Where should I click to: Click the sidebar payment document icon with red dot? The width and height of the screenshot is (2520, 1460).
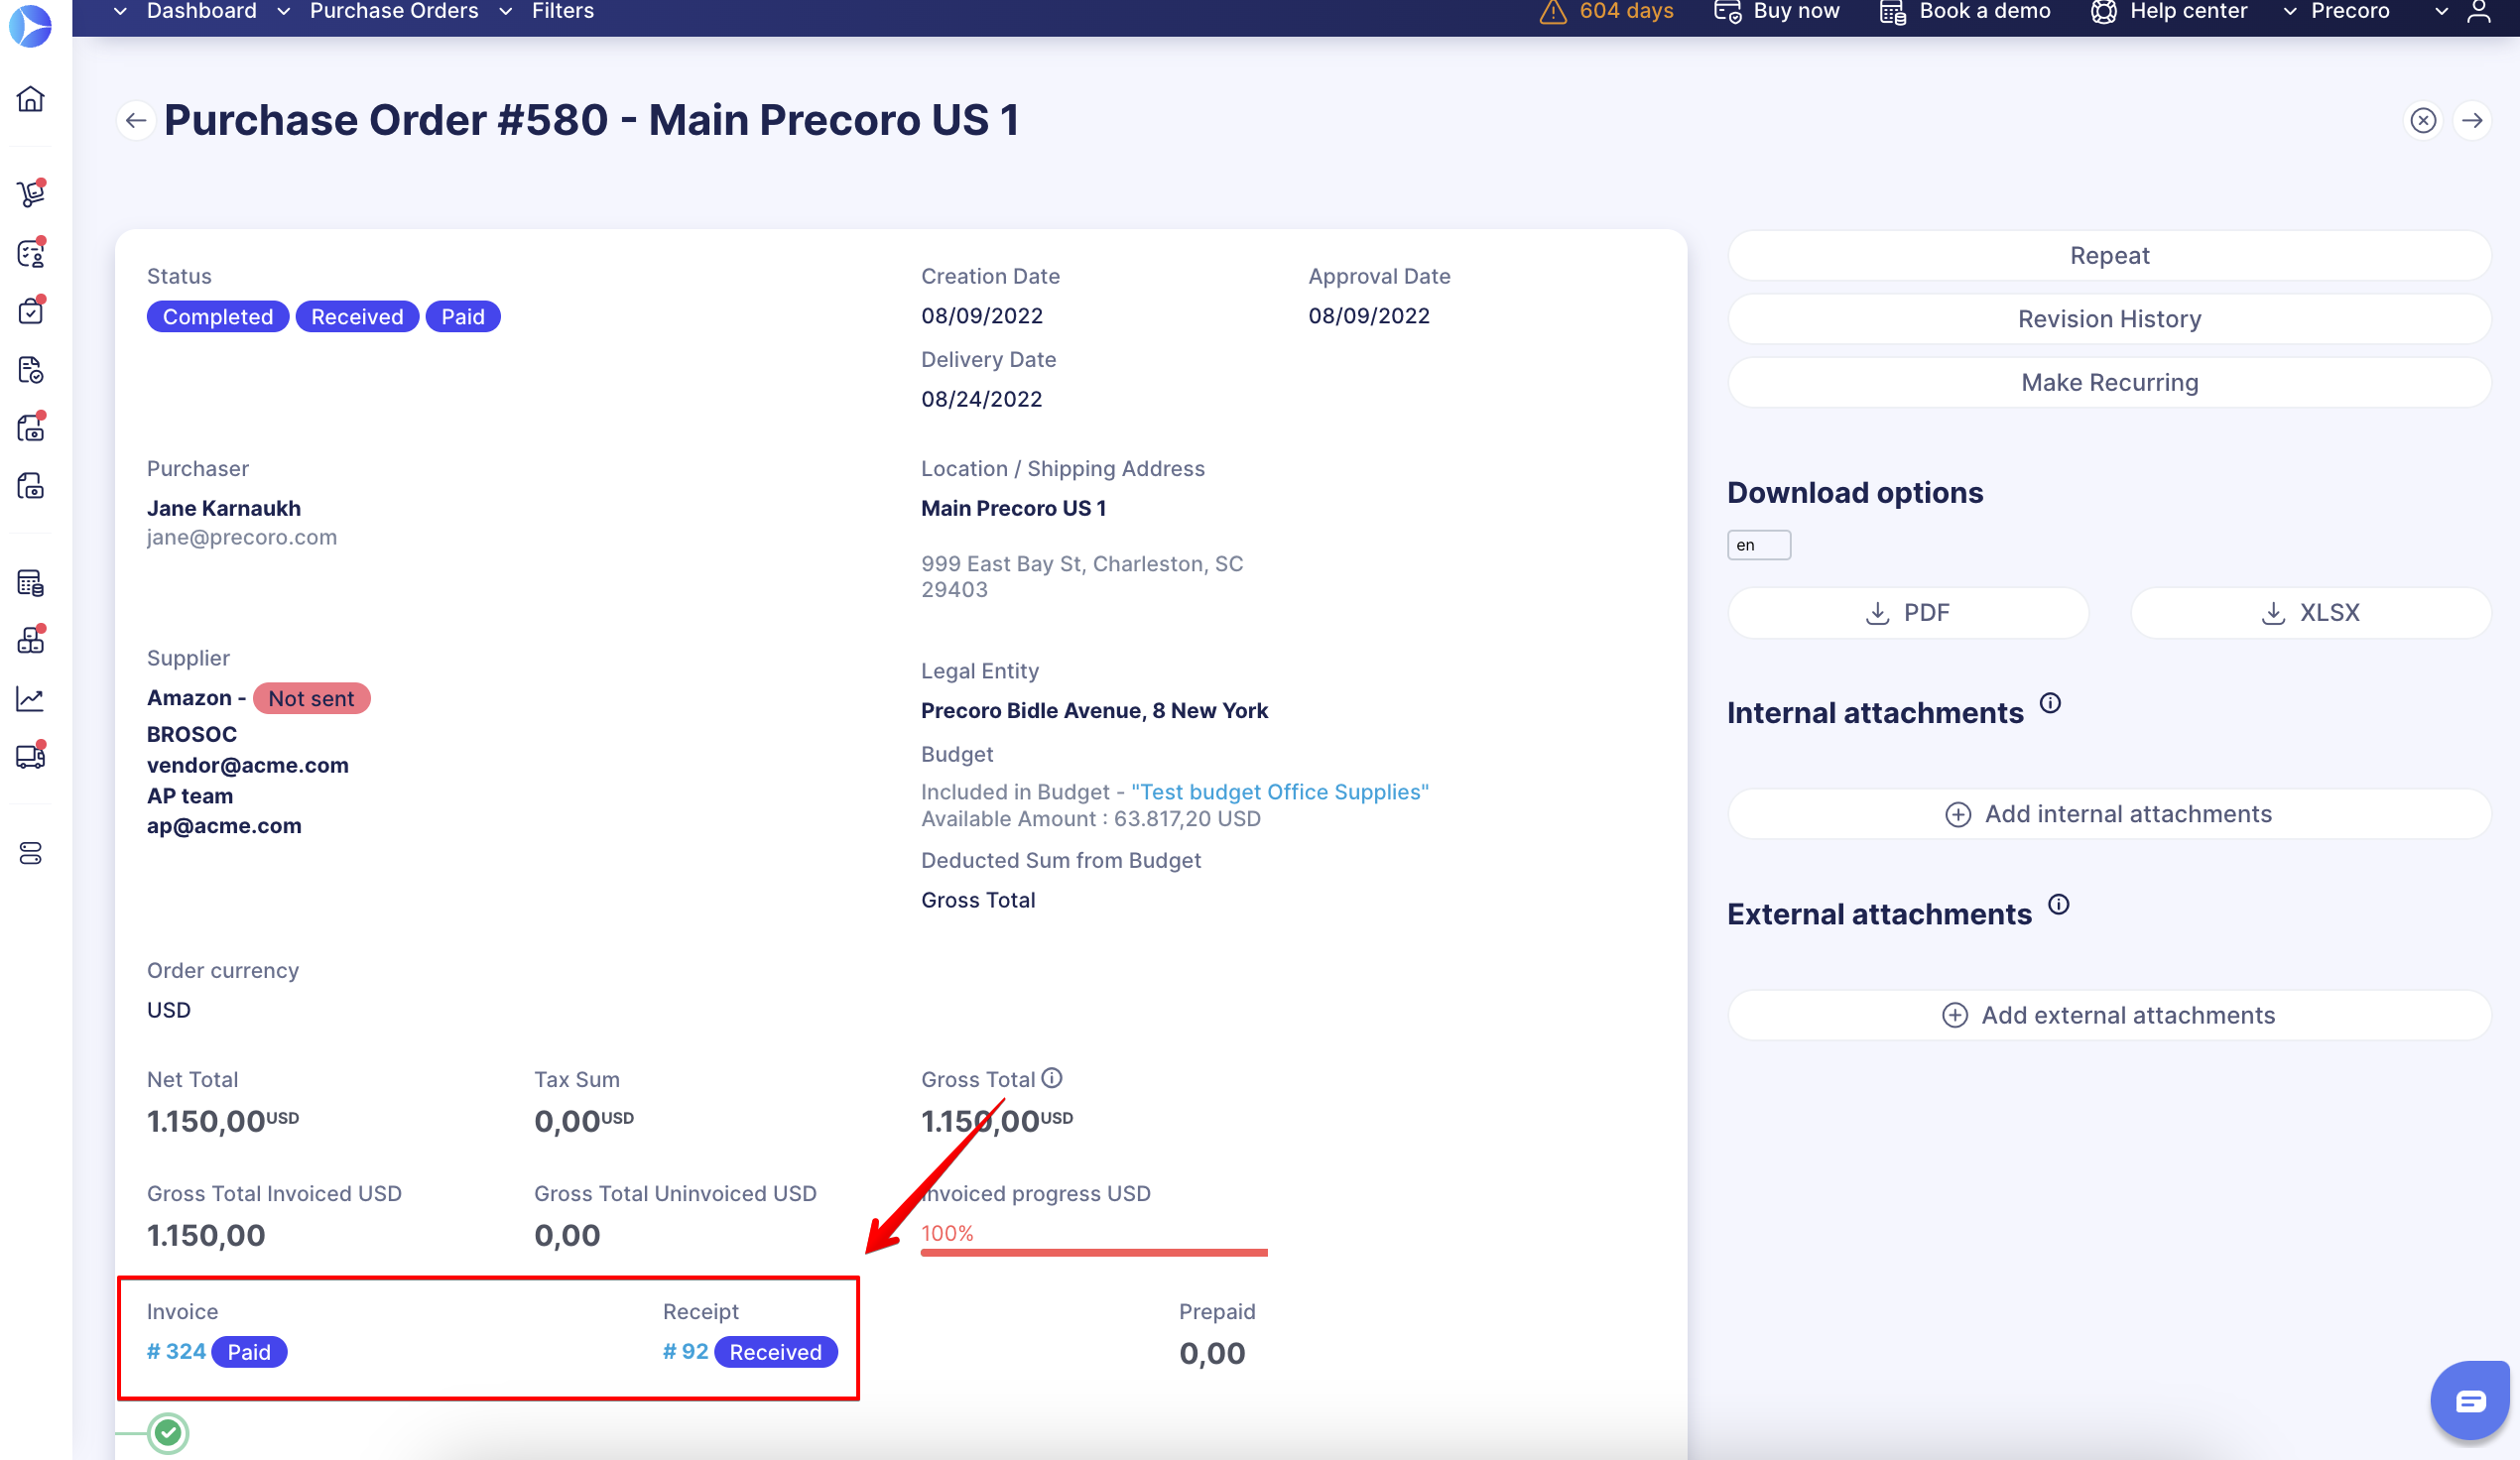tap(31, 428)
